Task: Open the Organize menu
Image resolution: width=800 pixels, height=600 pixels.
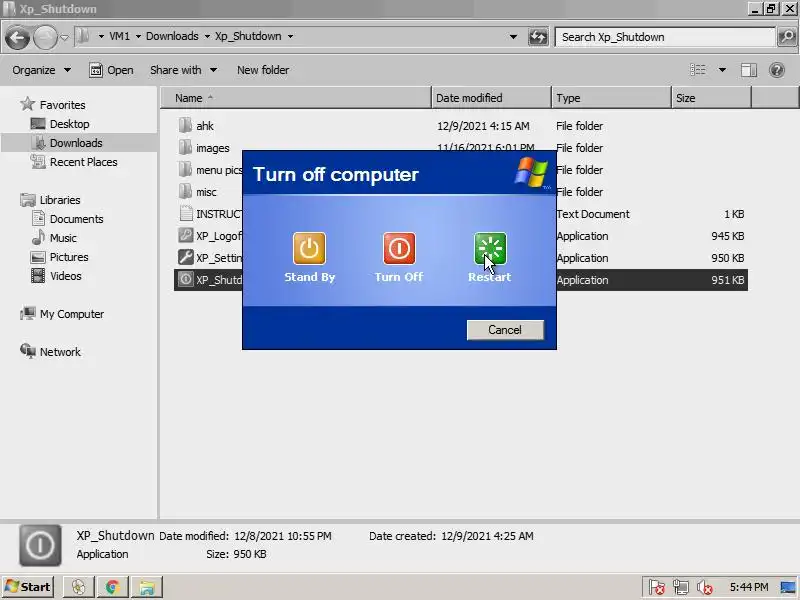Action: [41, 70]
